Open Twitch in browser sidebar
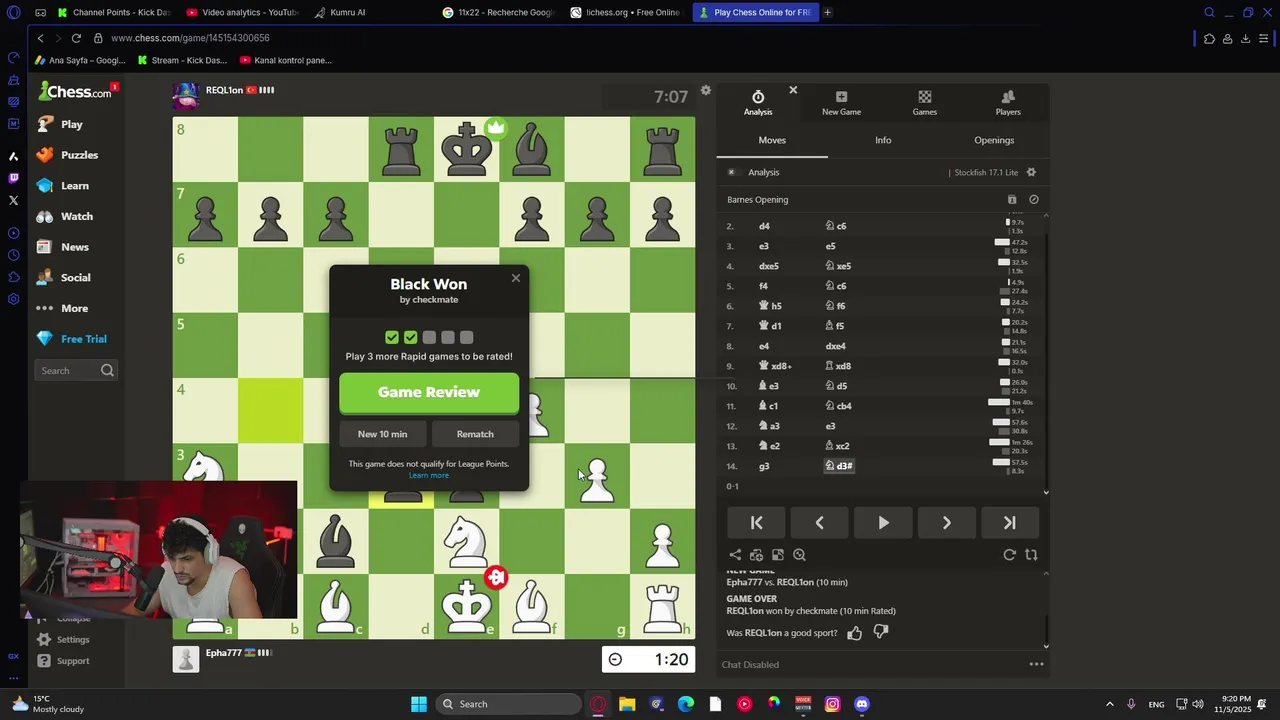1280x720 pixels. tap(13, 178)
